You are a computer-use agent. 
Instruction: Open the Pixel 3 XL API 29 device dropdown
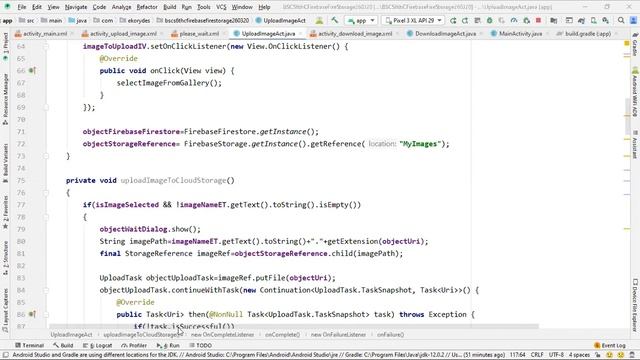click(x=413, y=20)
